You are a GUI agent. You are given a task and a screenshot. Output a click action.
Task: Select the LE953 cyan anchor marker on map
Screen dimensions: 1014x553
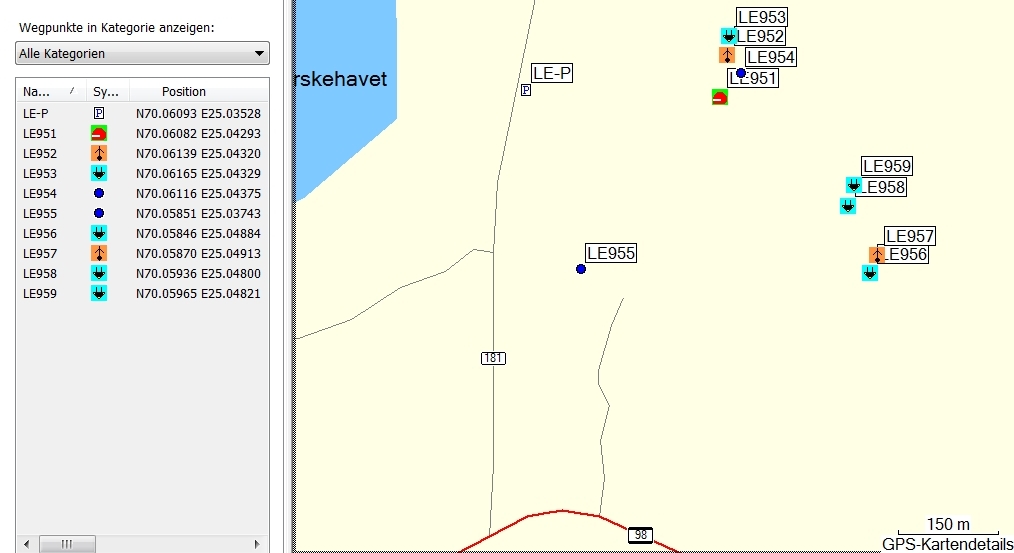[x=729, y=36]
